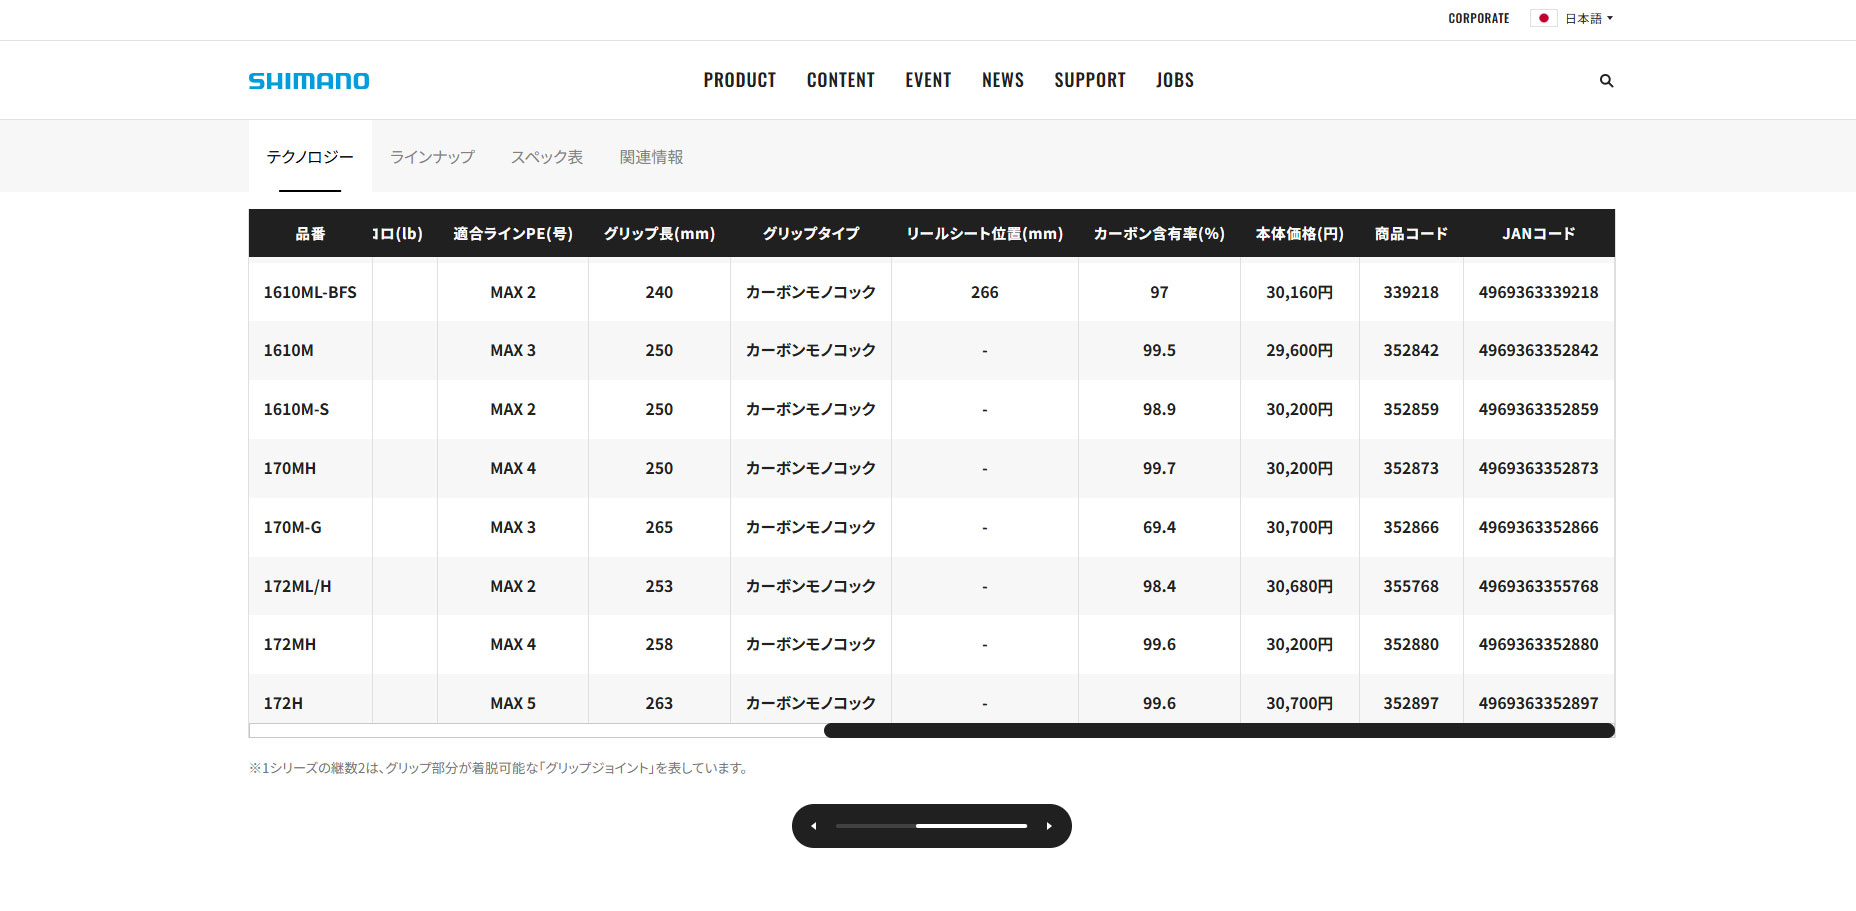Open the site search magnifier icon
This screenshot has height=911, width=1856.
(x=1606, y=81)
